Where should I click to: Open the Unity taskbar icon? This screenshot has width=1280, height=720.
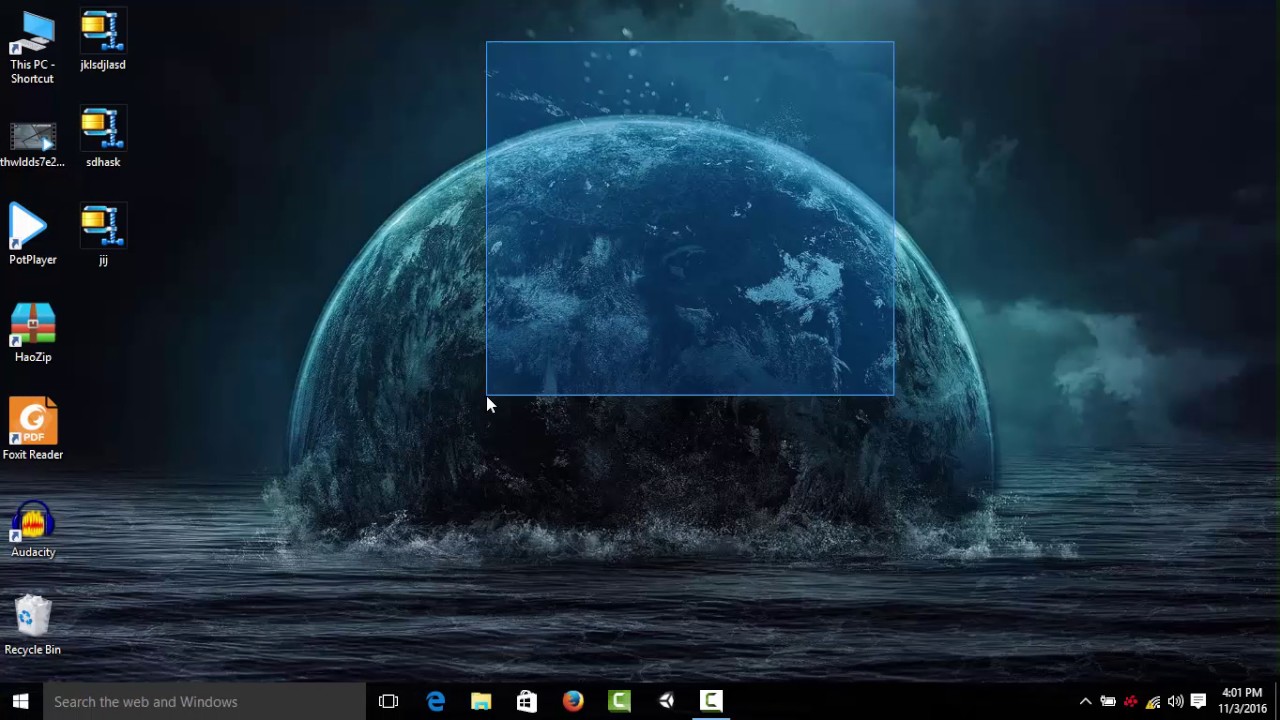666,701
